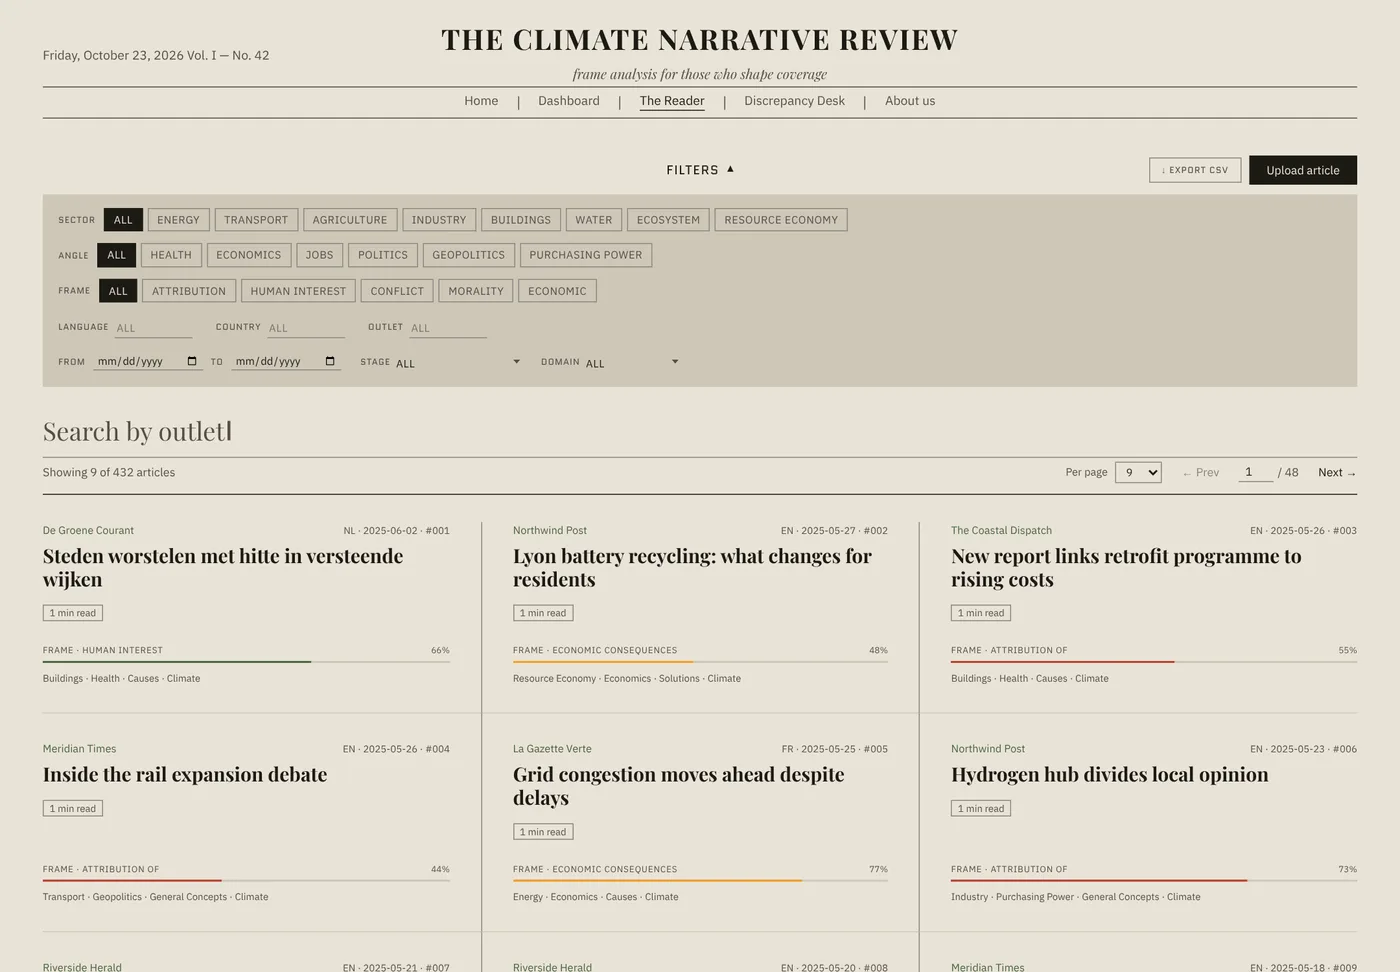Select the All sector filter
Image resolution: width=1400 pixels, height=972 pixels.
pos(123,220)
